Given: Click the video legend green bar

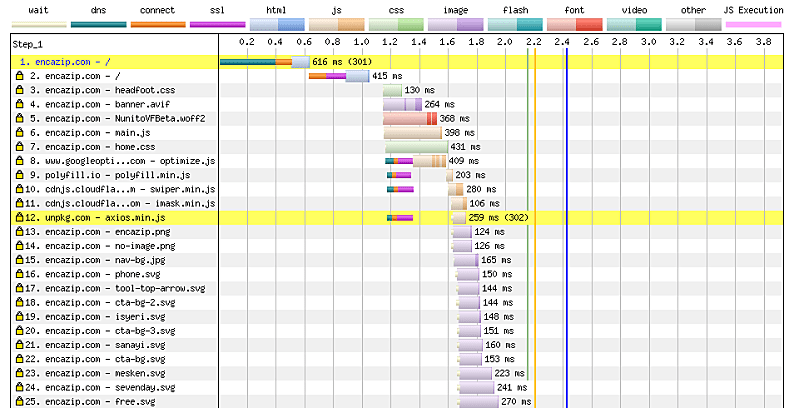Looking at the screenshot, I should pyautogui.click(x=635, y=25).
